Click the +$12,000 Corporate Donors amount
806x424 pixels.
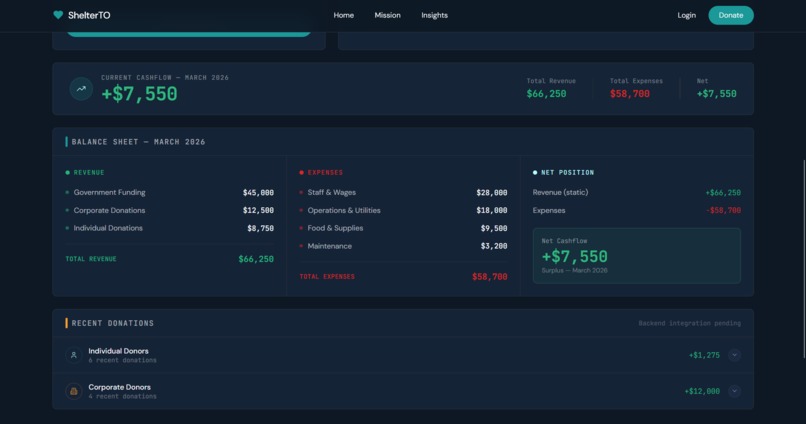pos(702,391)
